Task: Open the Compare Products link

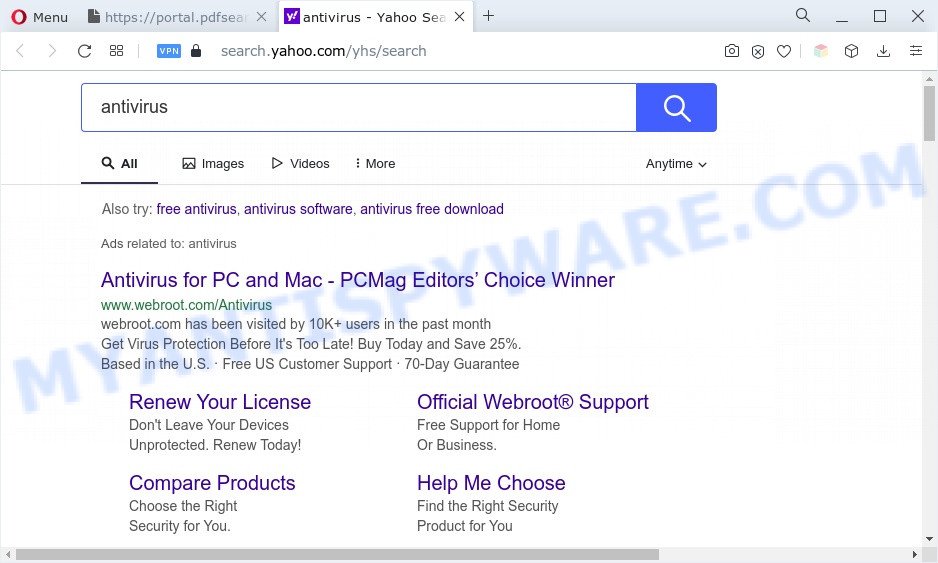Action: [212, 483]
